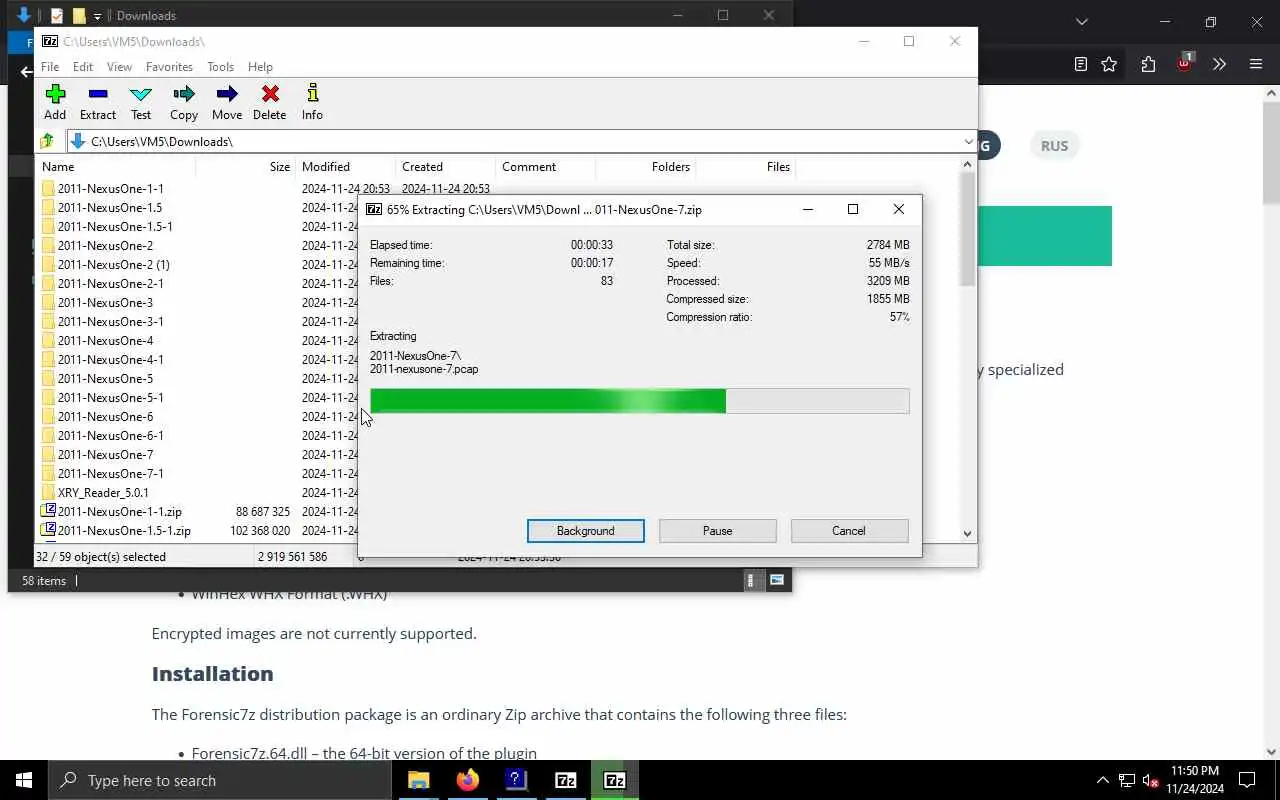Click the Add toolbar icon in 7-Zip

55,102
